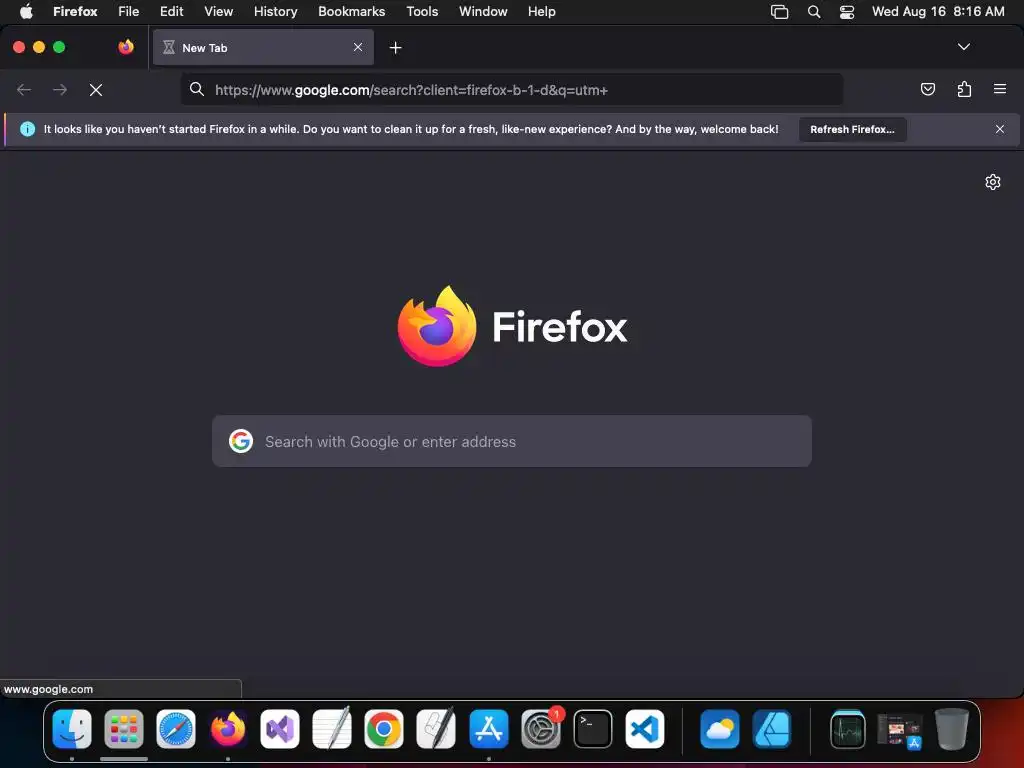Viewport: 1024px width, 768px height.
Task: Open the Trash from the Dock
Action: coord(952,729)
